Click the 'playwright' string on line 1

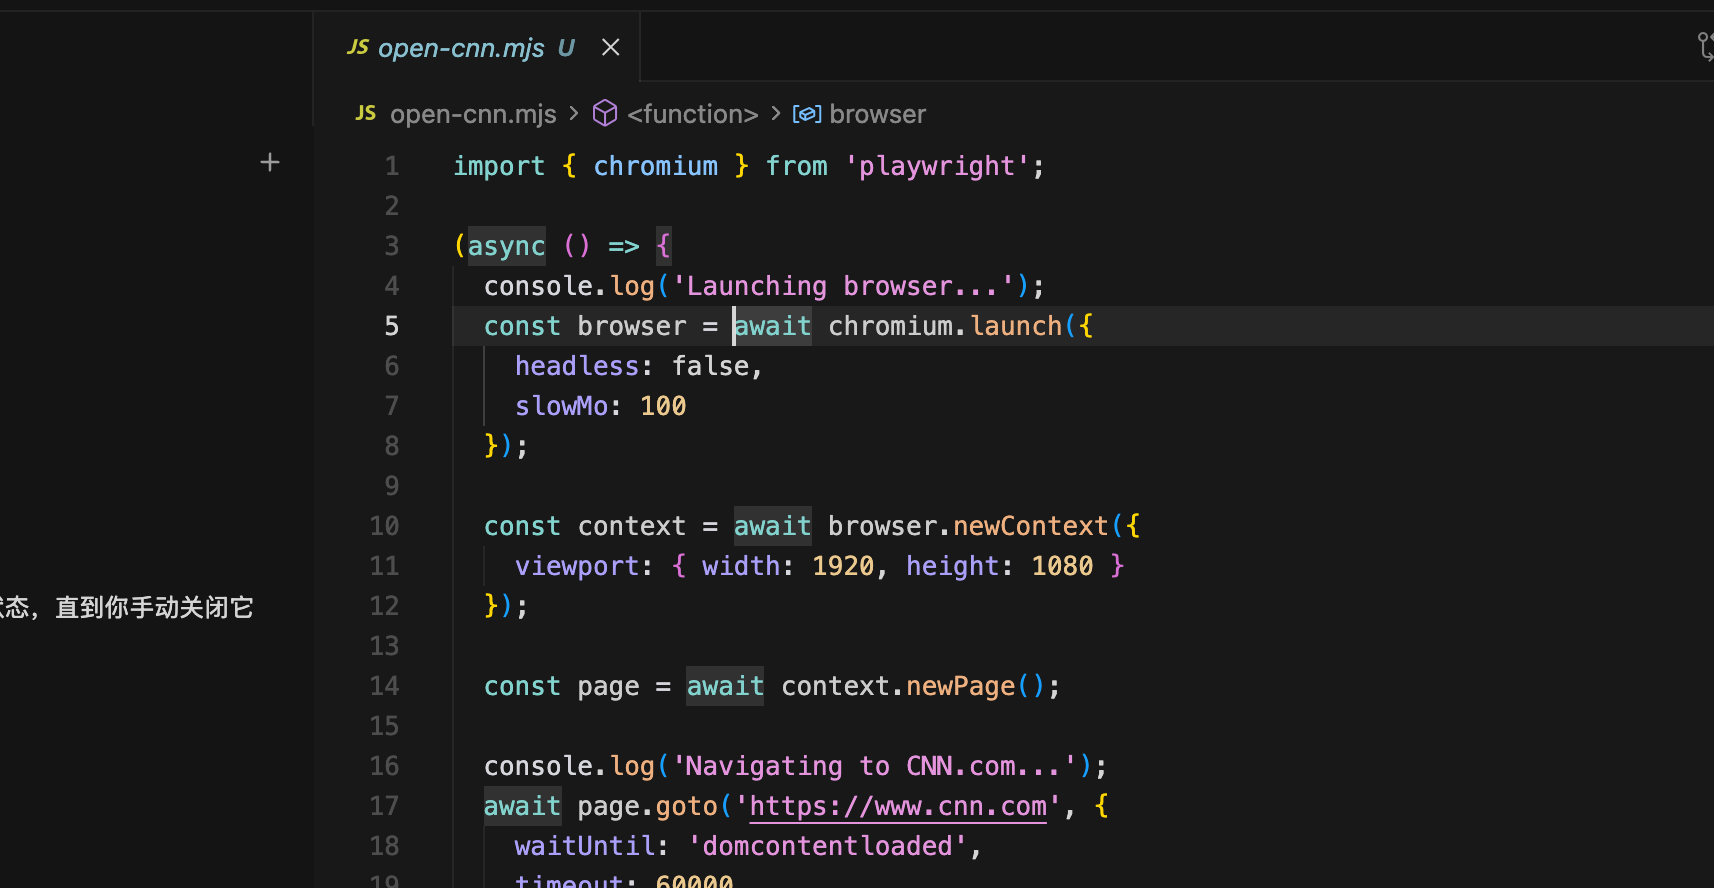(x=937, y=166)
